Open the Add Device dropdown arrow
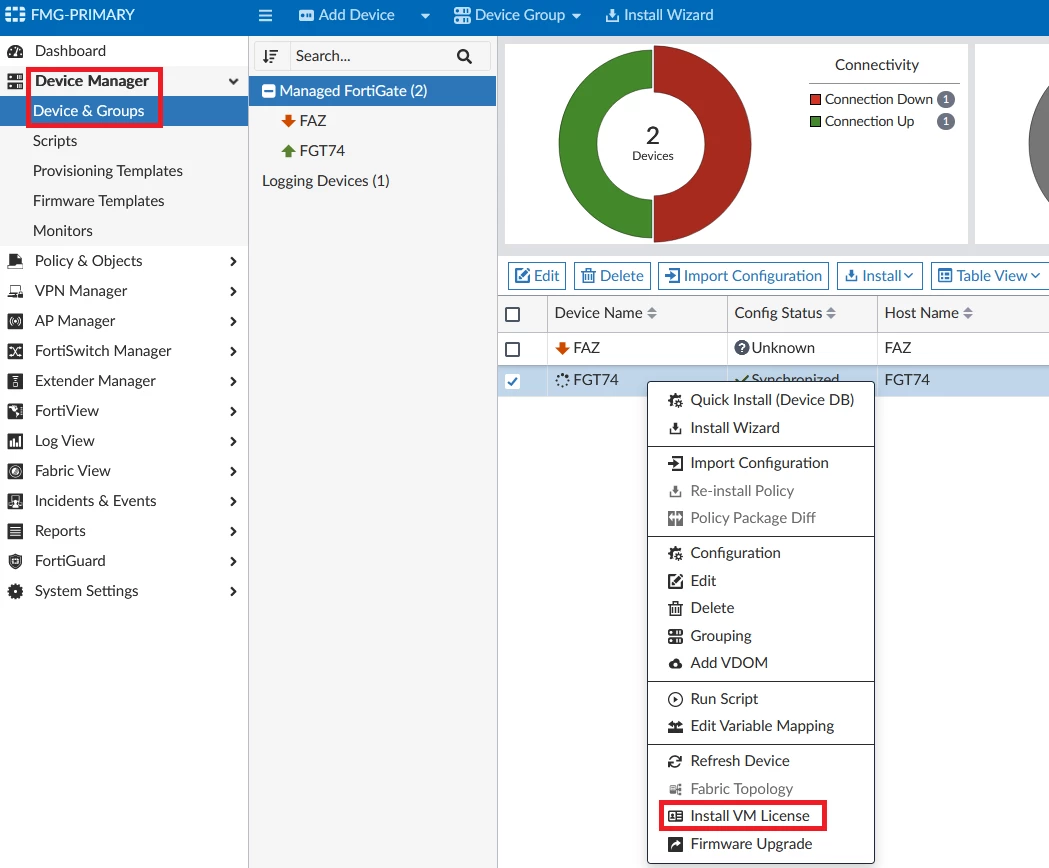1049x868 pixels. coord(425,16)
